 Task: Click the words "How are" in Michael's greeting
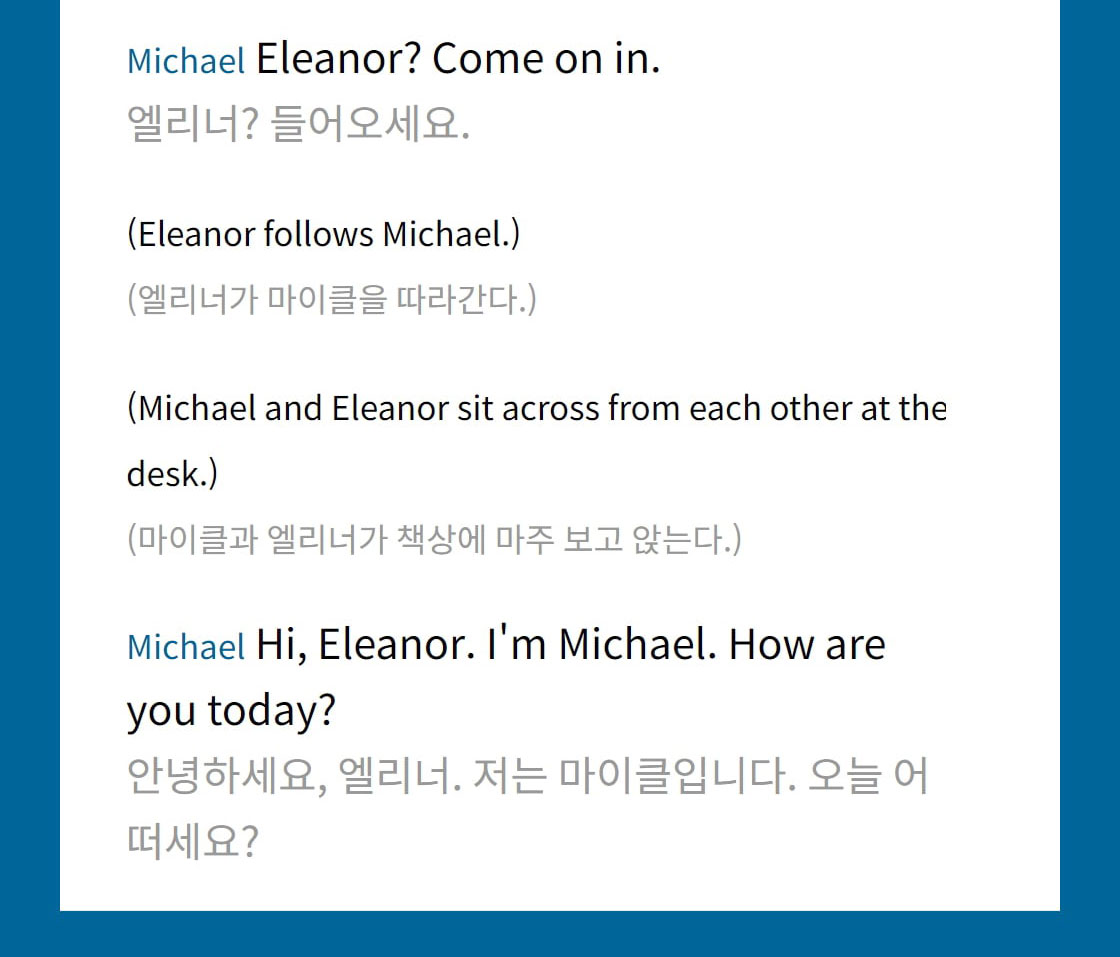tap(807, 645)
